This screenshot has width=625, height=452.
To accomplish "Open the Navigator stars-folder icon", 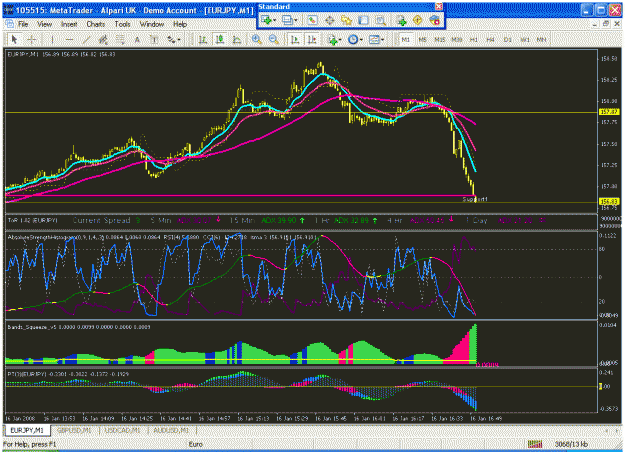I will point(346,20).
